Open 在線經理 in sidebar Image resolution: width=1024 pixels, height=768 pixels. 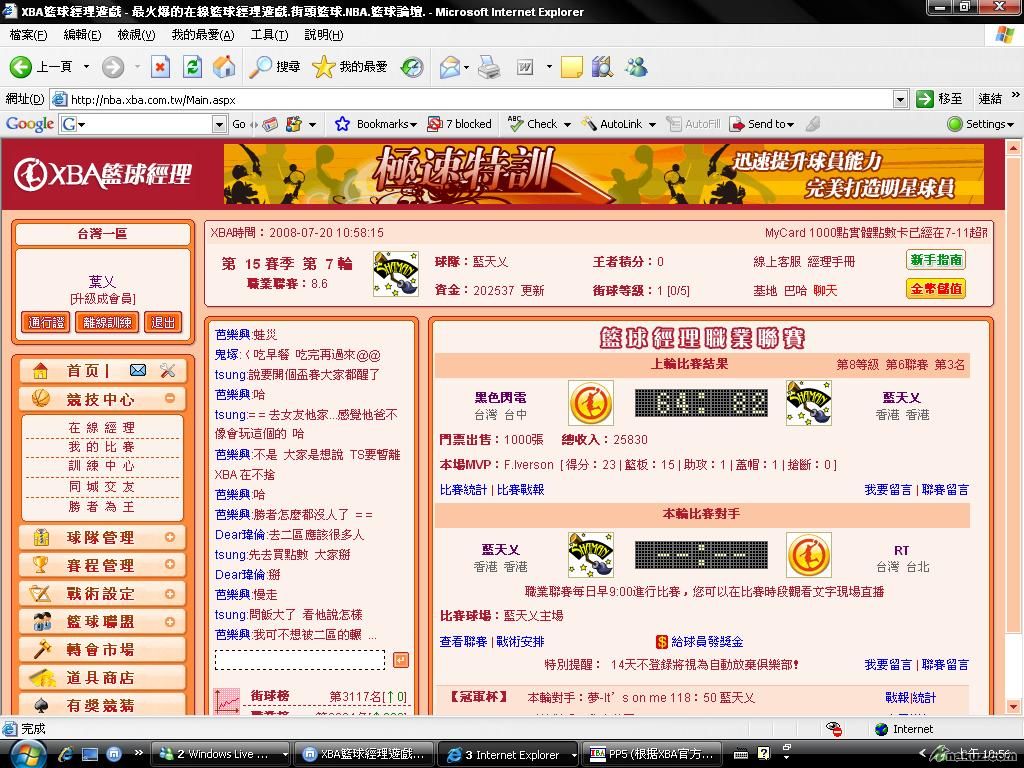[x=102, y=428]
